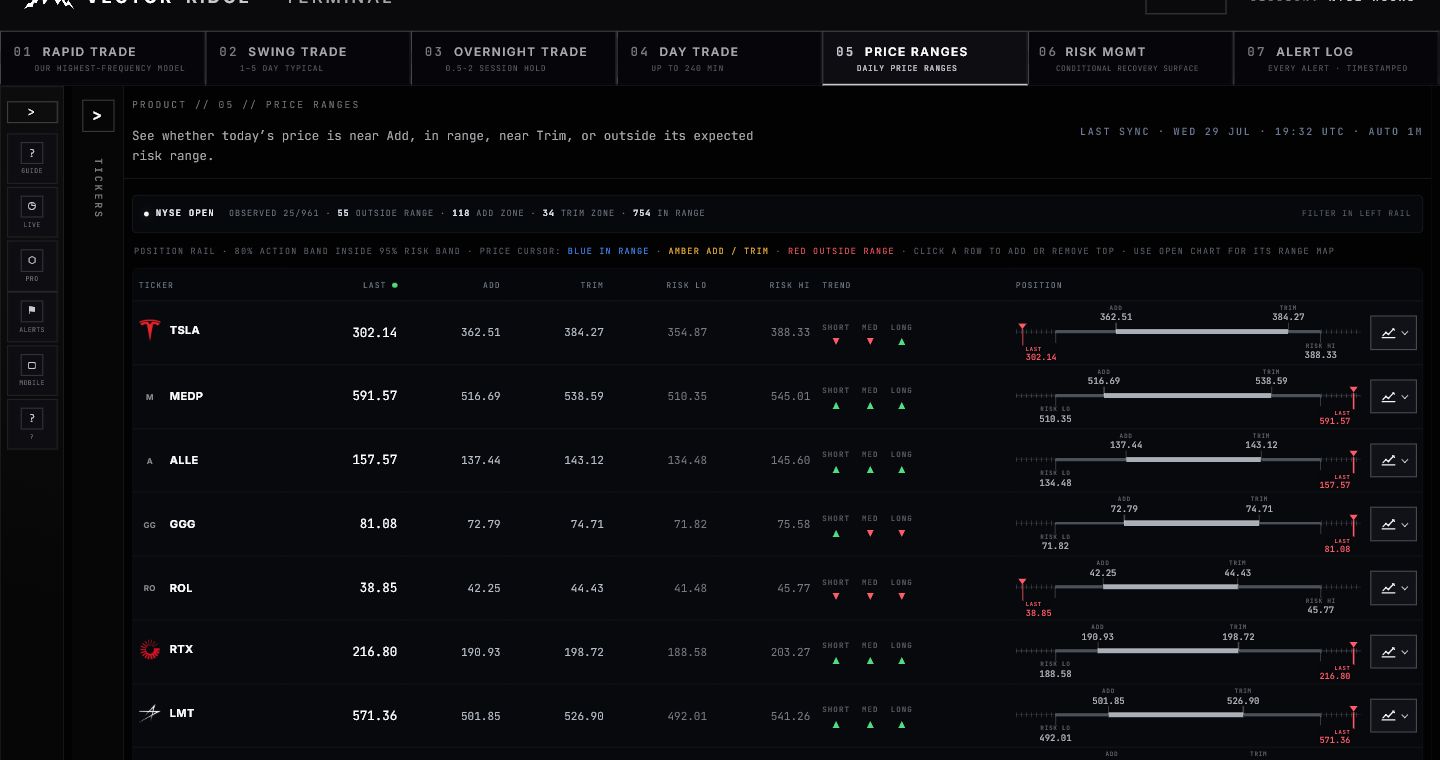
Task: Open chart dropdown for ALLE row
Action: coord(1393,461)
